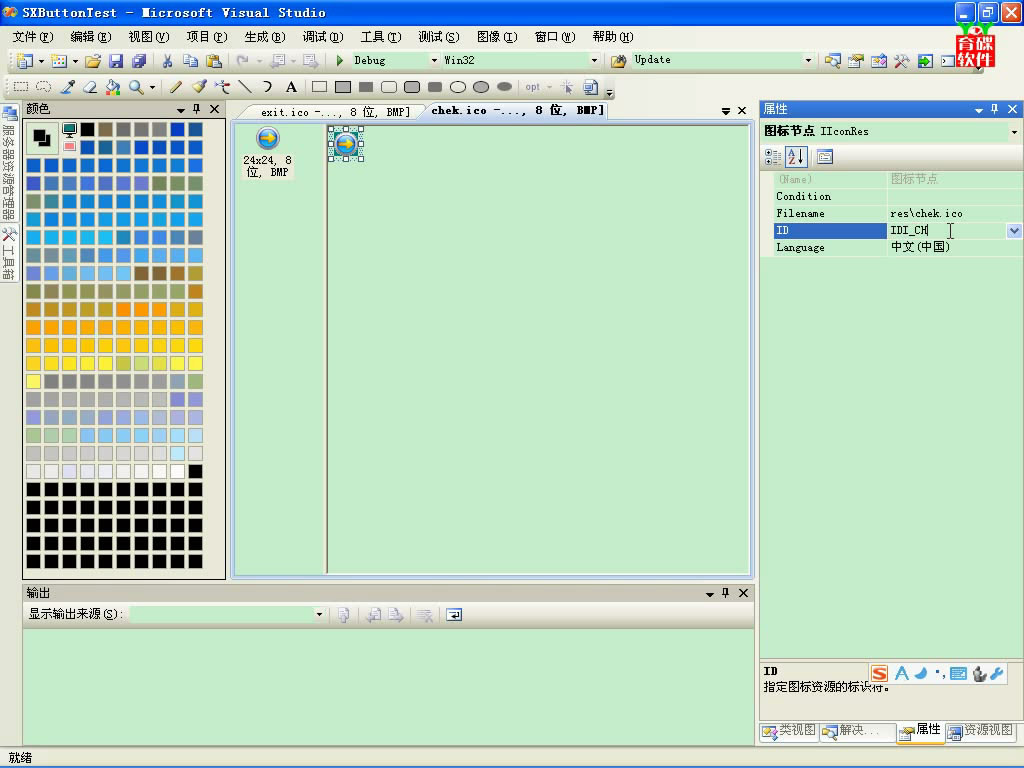Image resolution: width=1024 pixels, height=768 pixels.
Task: Open the Toolbox hammer-wrench icon
Action: 902,61
